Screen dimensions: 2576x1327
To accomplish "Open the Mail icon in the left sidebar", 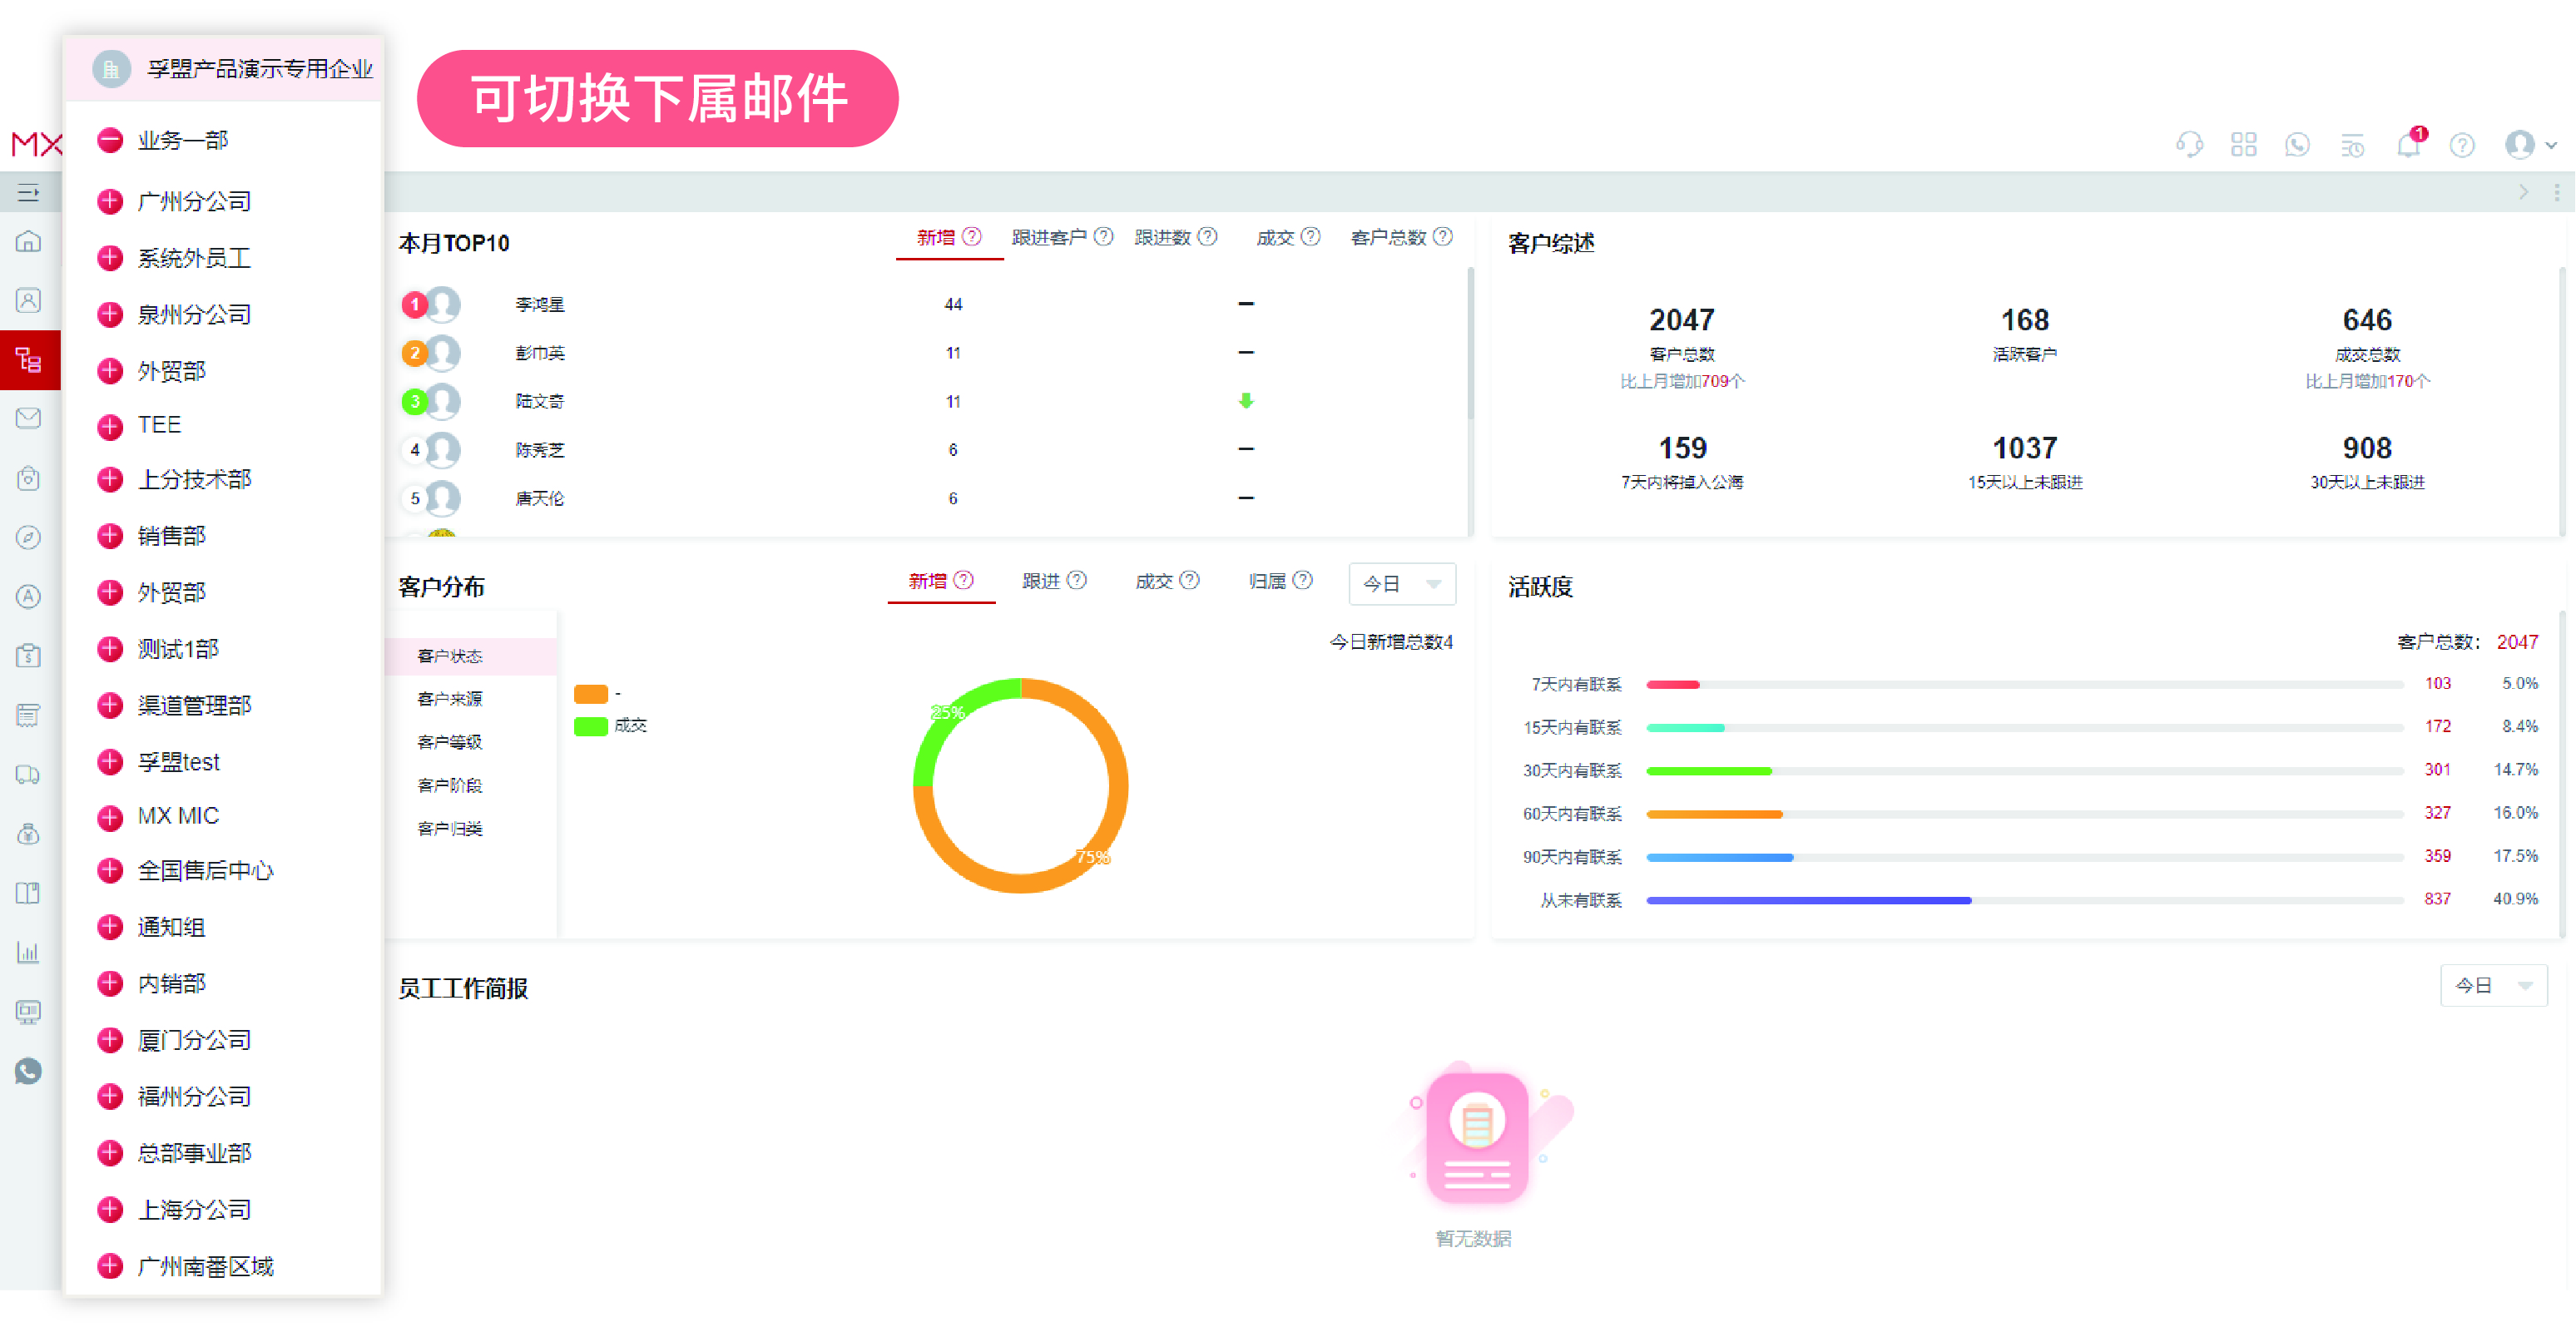I will tap(28, 418).
